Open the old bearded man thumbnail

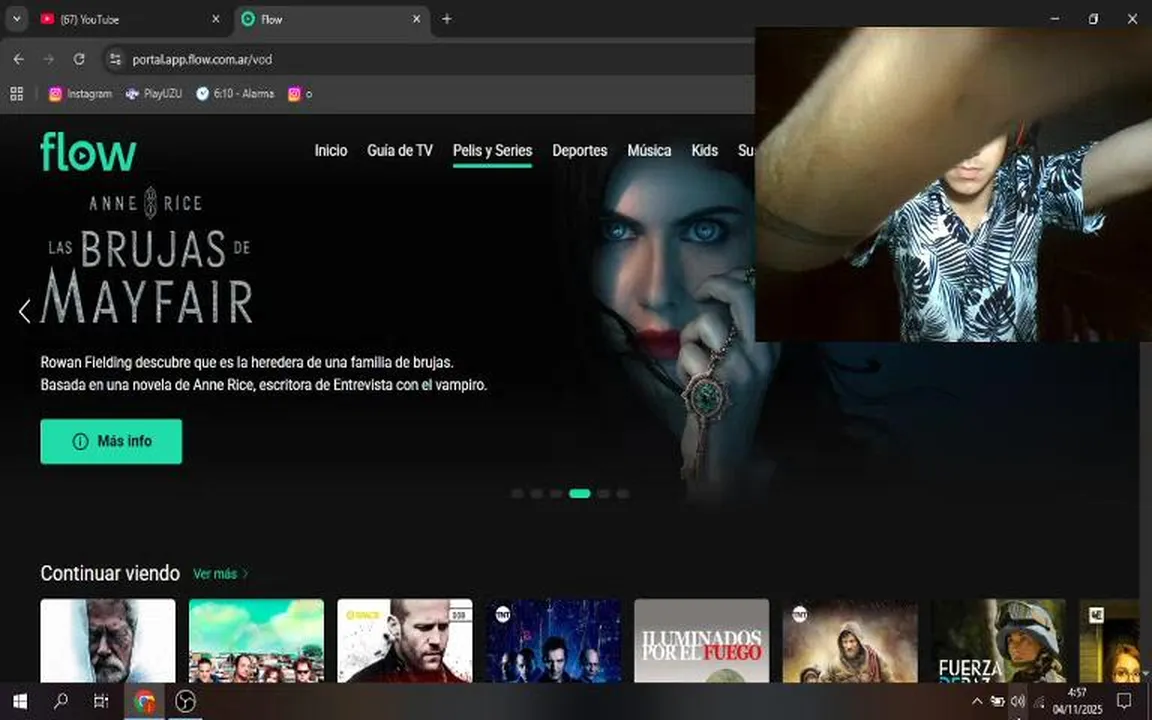click(x=108, y=641)
